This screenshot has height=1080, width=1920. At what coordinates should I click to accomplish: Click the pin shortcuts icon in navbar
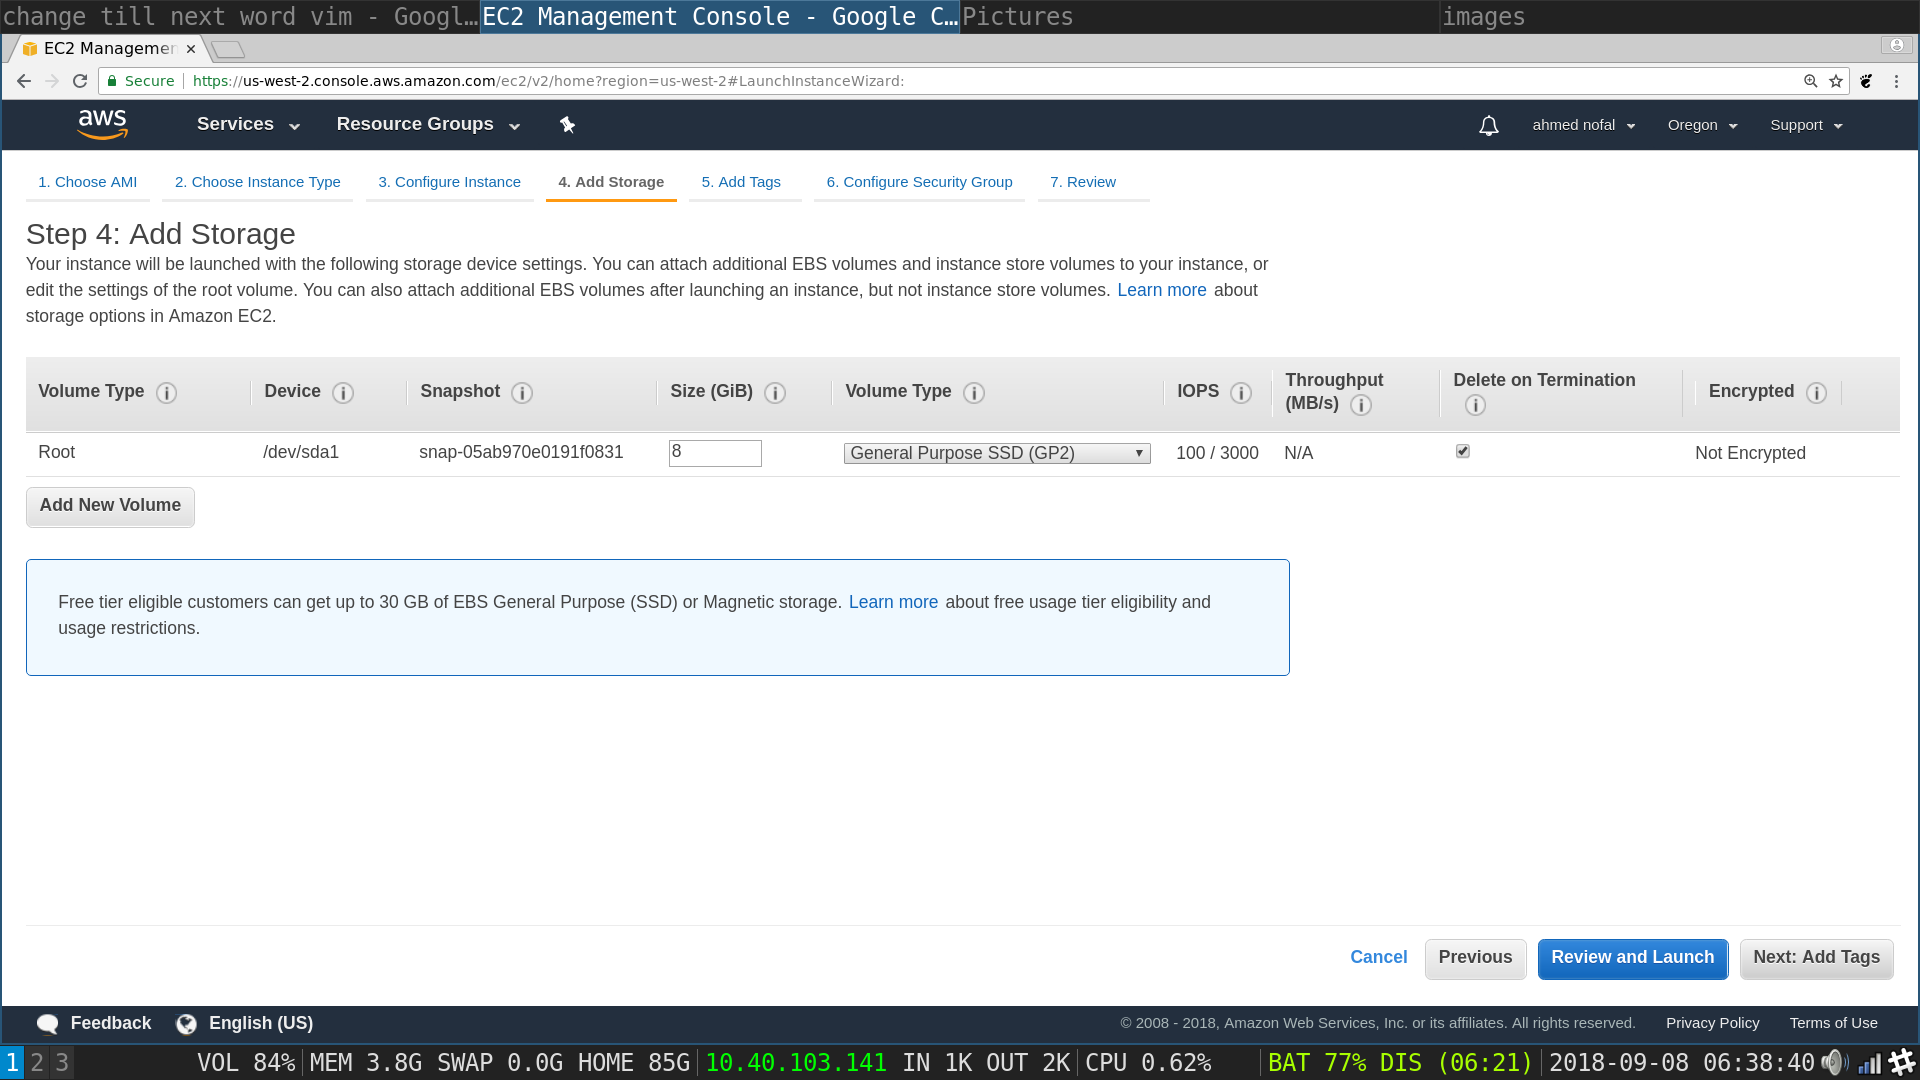click(x=567, y=125)
